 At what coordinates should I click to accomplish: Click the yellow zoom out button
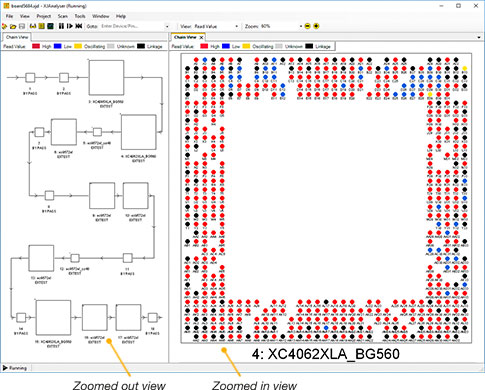(307, 26)
